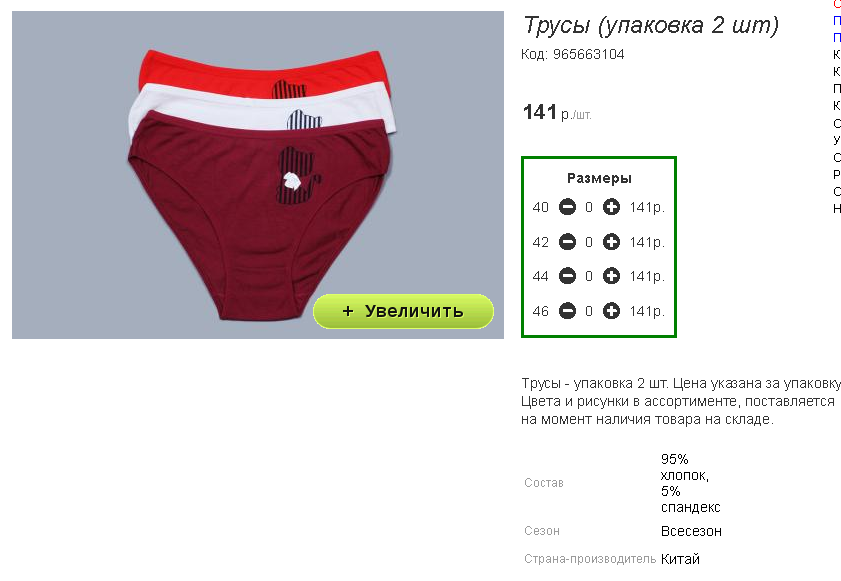The image size is (841, 581).
Task: Click the product code 965663104
Action: (588, 54)
